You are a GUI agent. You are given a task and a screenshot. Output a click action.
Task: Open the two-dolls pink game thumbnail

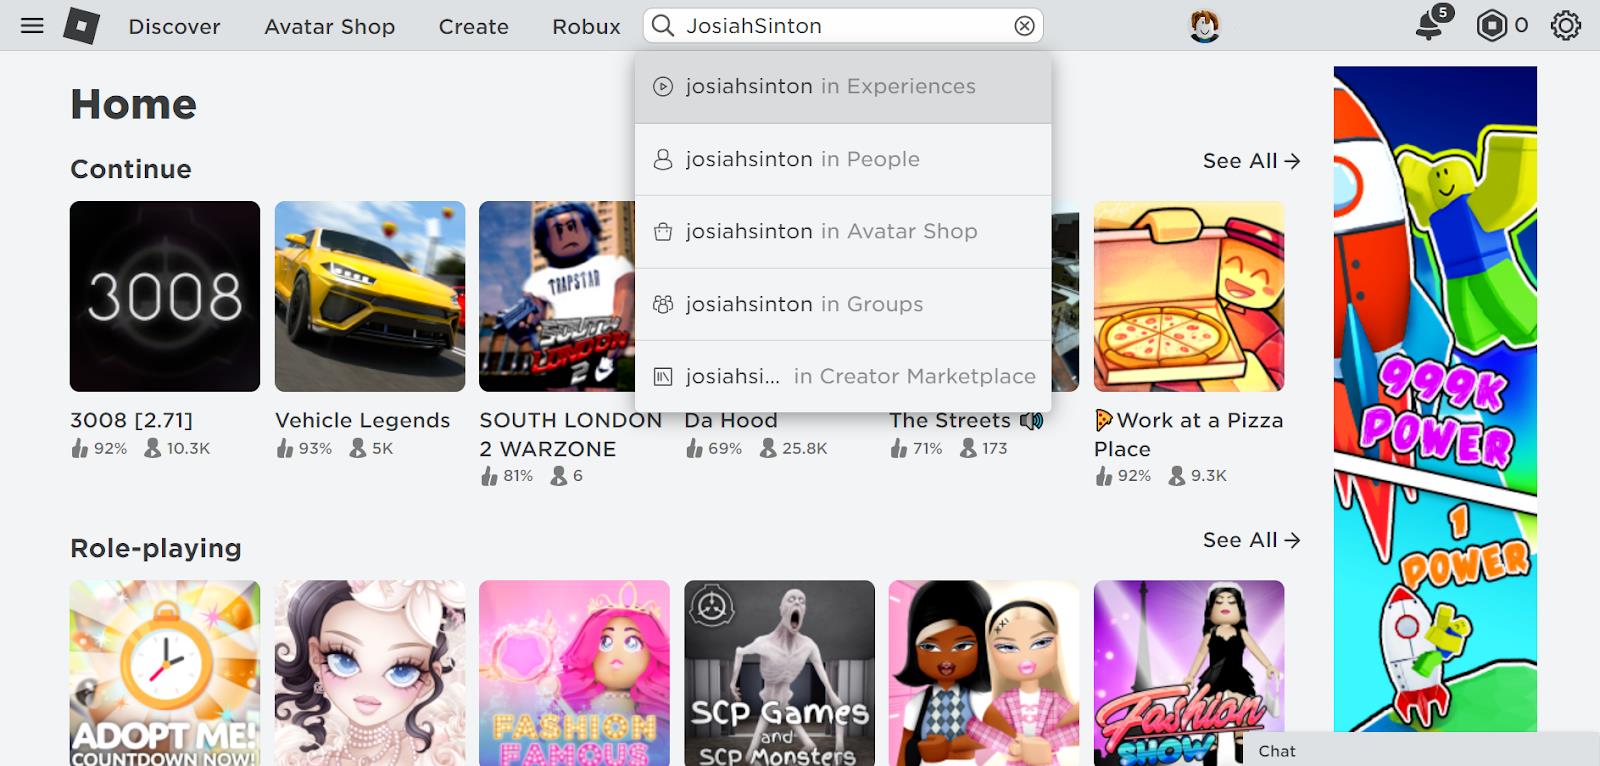point(984,673)
